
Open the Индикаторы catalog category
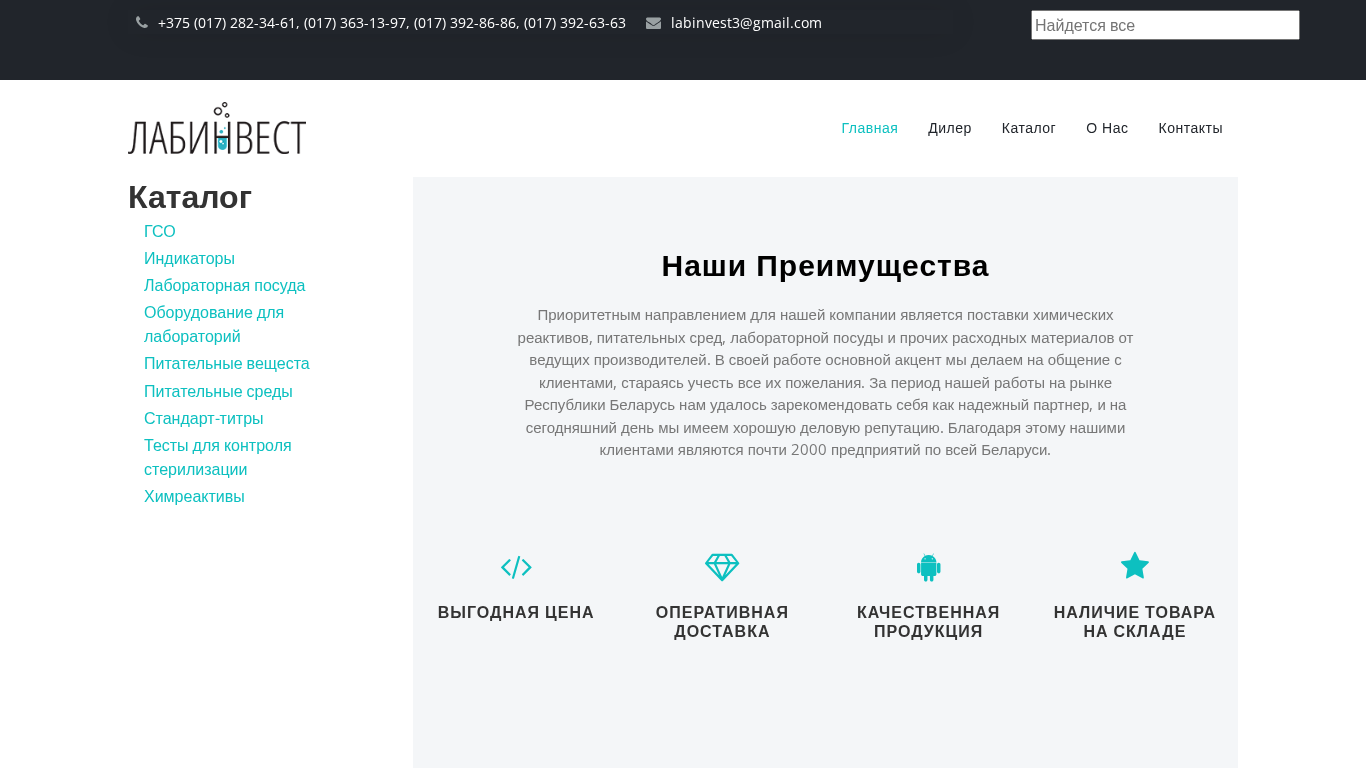pos(189,259)
